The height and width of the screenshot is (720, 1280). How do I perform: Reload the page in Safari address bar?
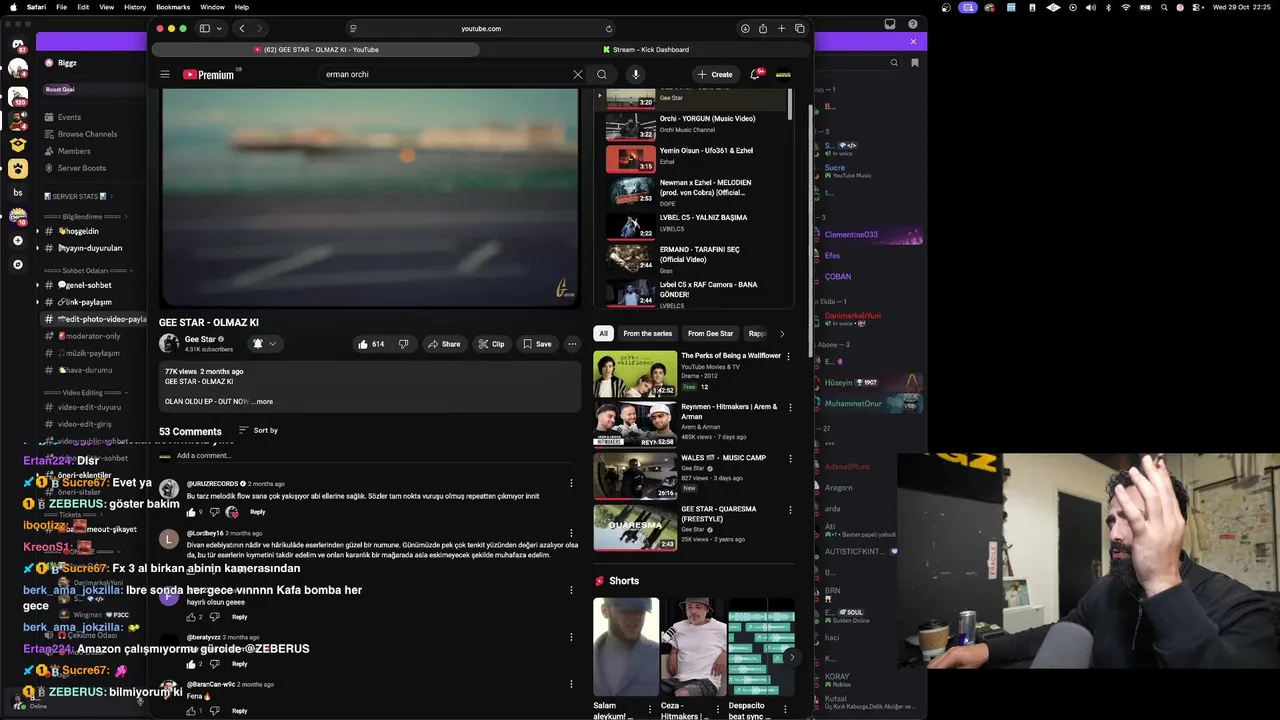pos(609,29)
